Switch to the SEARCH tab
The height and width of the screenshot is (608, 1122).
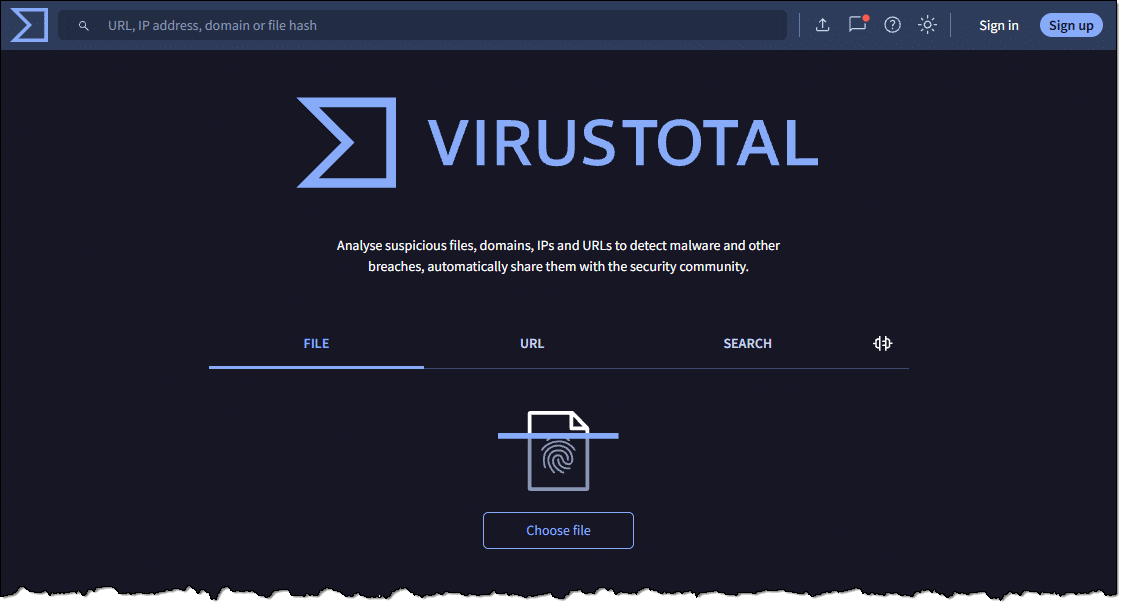pos(747,343)
